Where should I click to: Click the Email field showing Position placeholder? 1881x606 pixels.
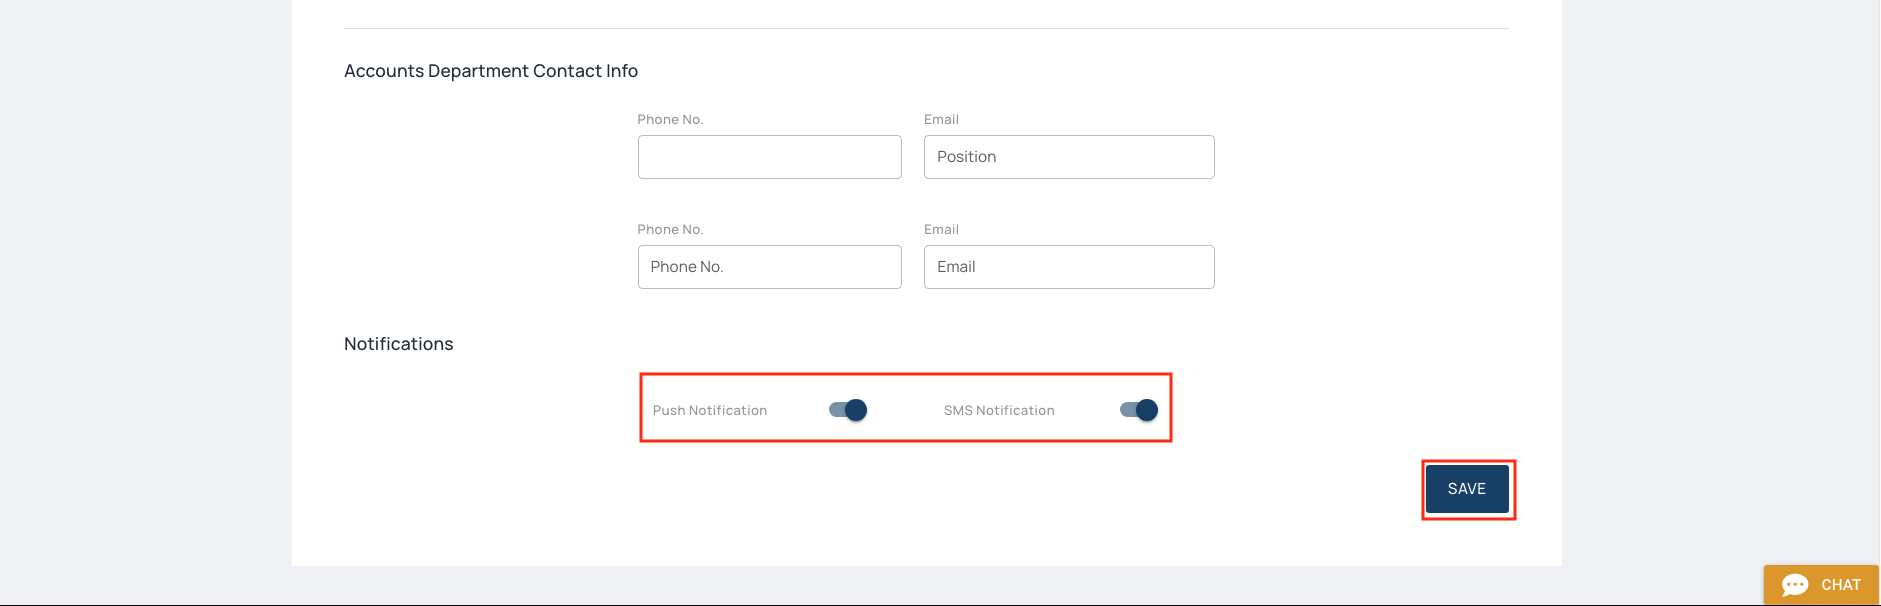point(1068,157)
